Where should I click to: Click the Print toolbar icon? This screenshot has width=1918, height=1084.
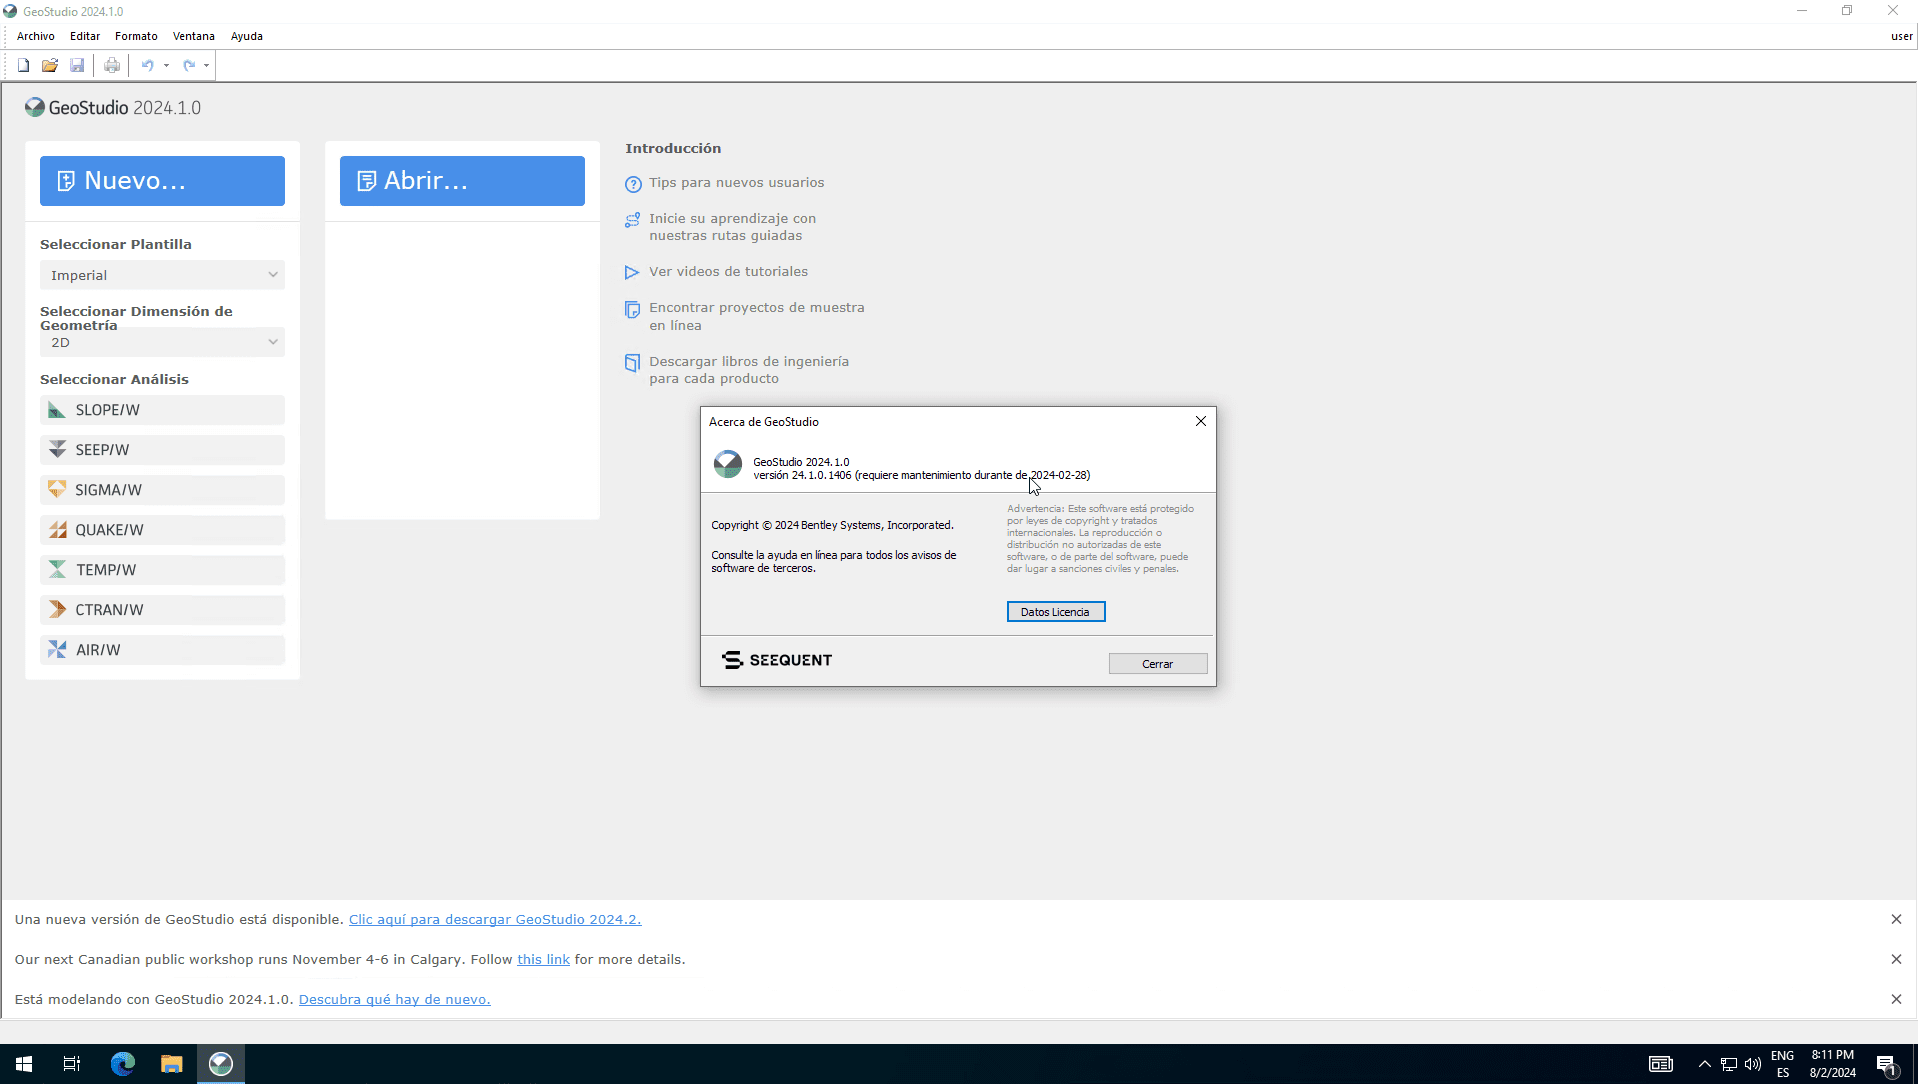(112, 66)
